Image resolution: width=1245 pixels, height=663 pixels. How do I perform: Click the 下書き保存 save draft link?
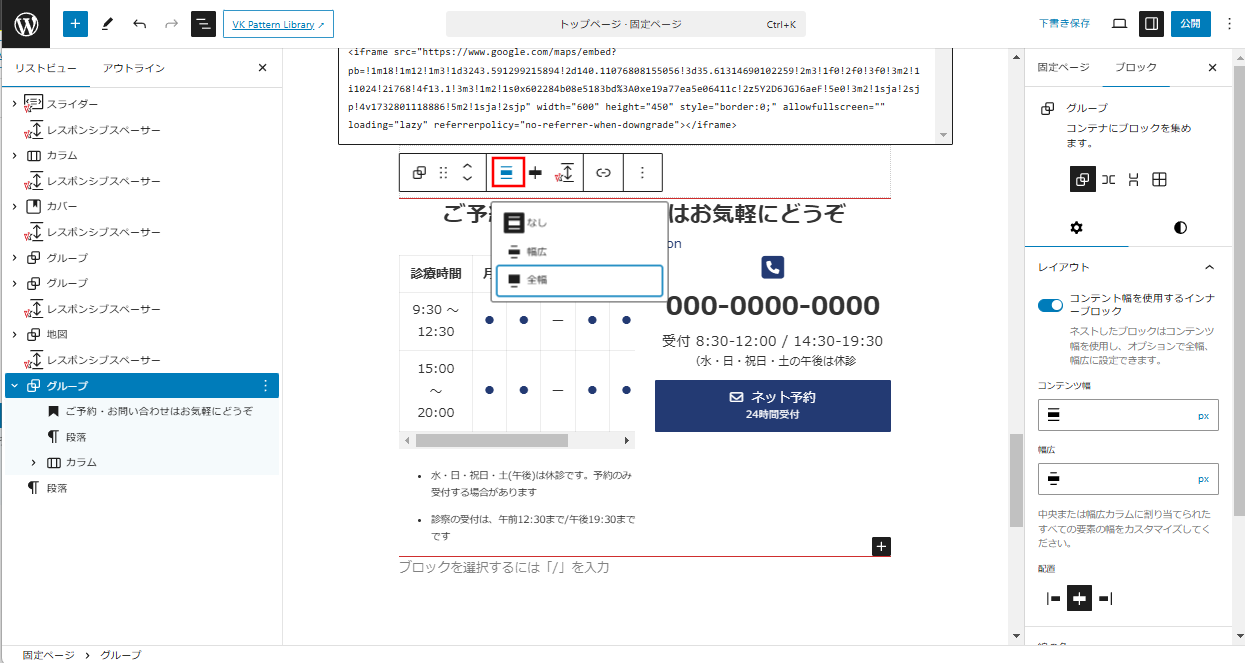coord(1064,24)
